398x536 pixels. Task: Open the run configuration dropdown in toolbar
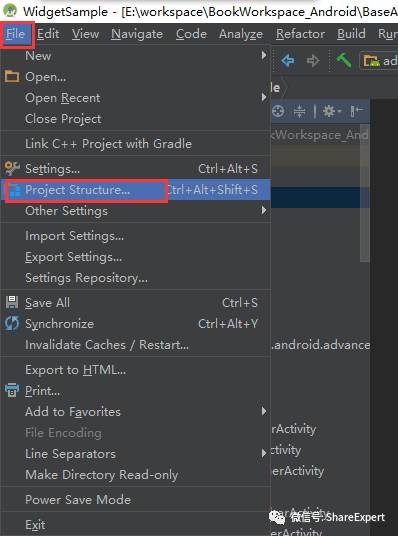pos(379,61)
